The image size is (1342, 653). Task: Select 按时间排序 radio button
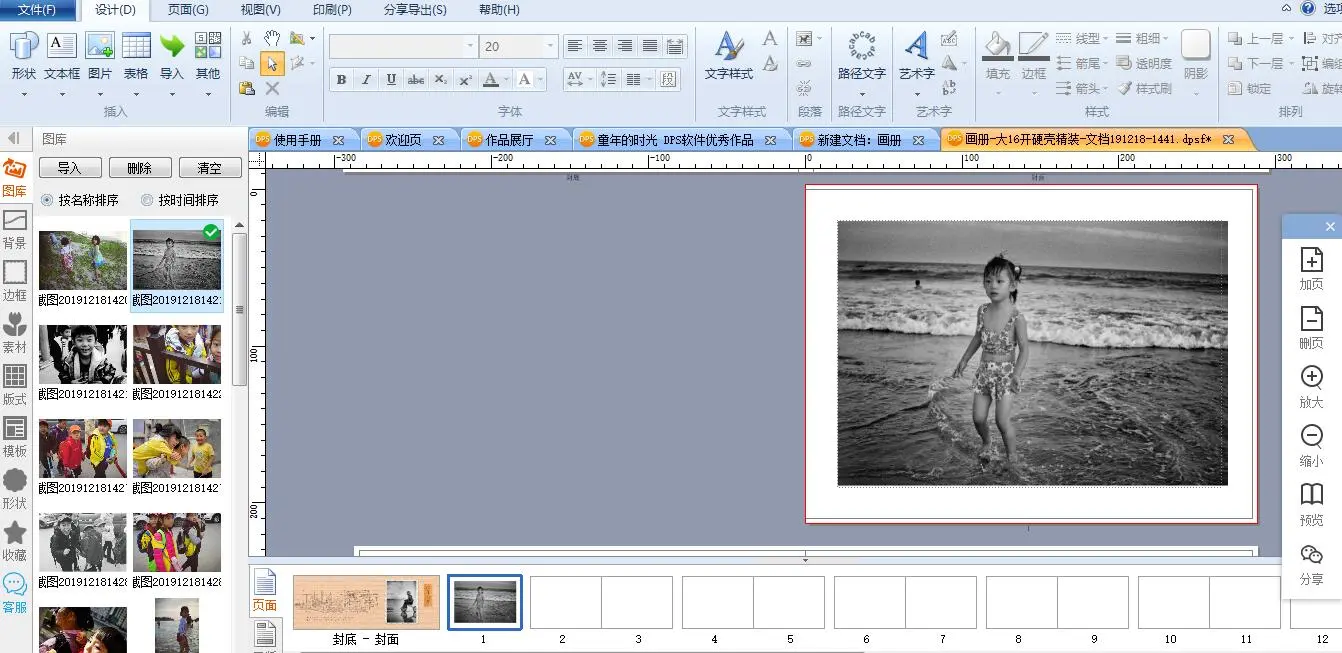[147, 200]
